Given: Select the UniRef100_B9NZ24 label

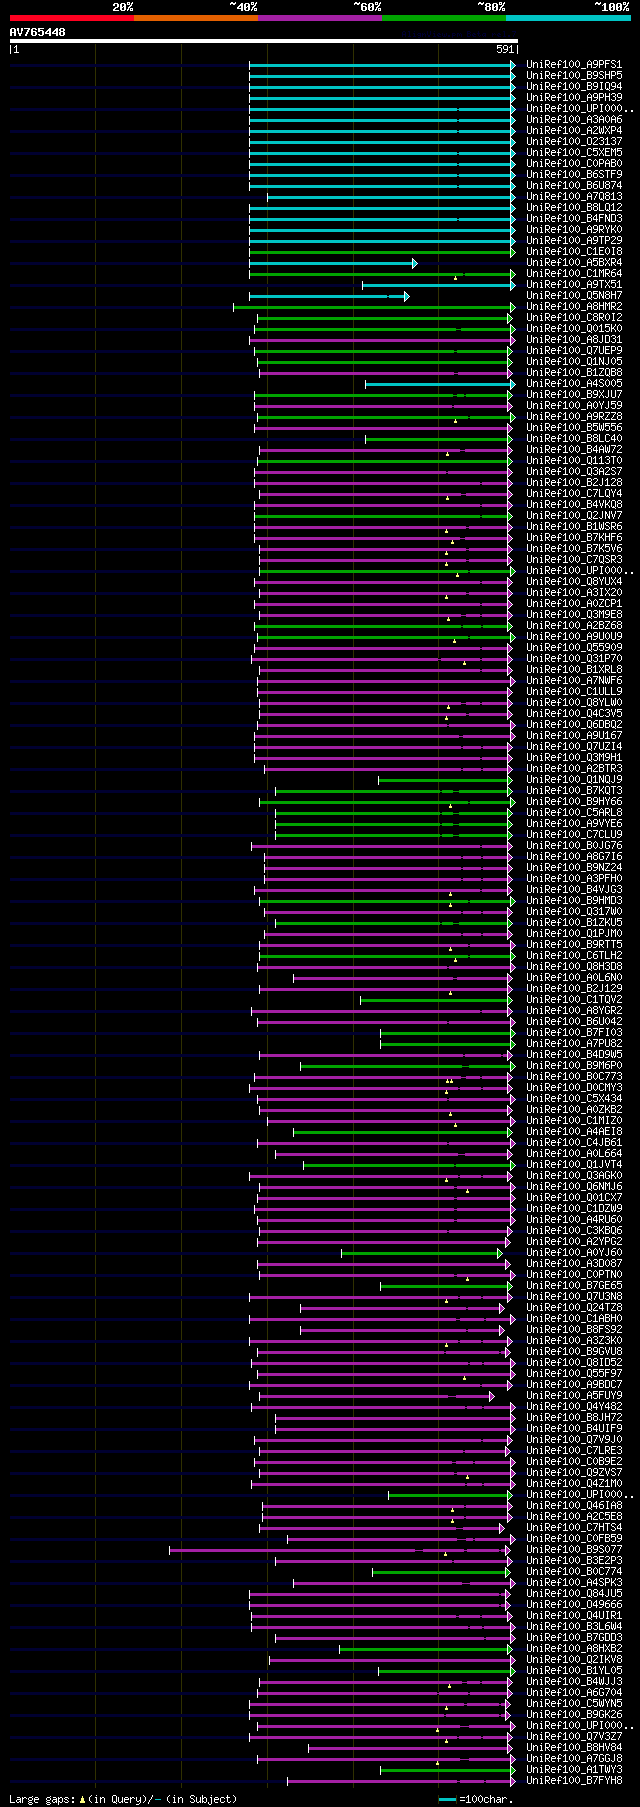Looking at the screenshot, I should (574, 867).
